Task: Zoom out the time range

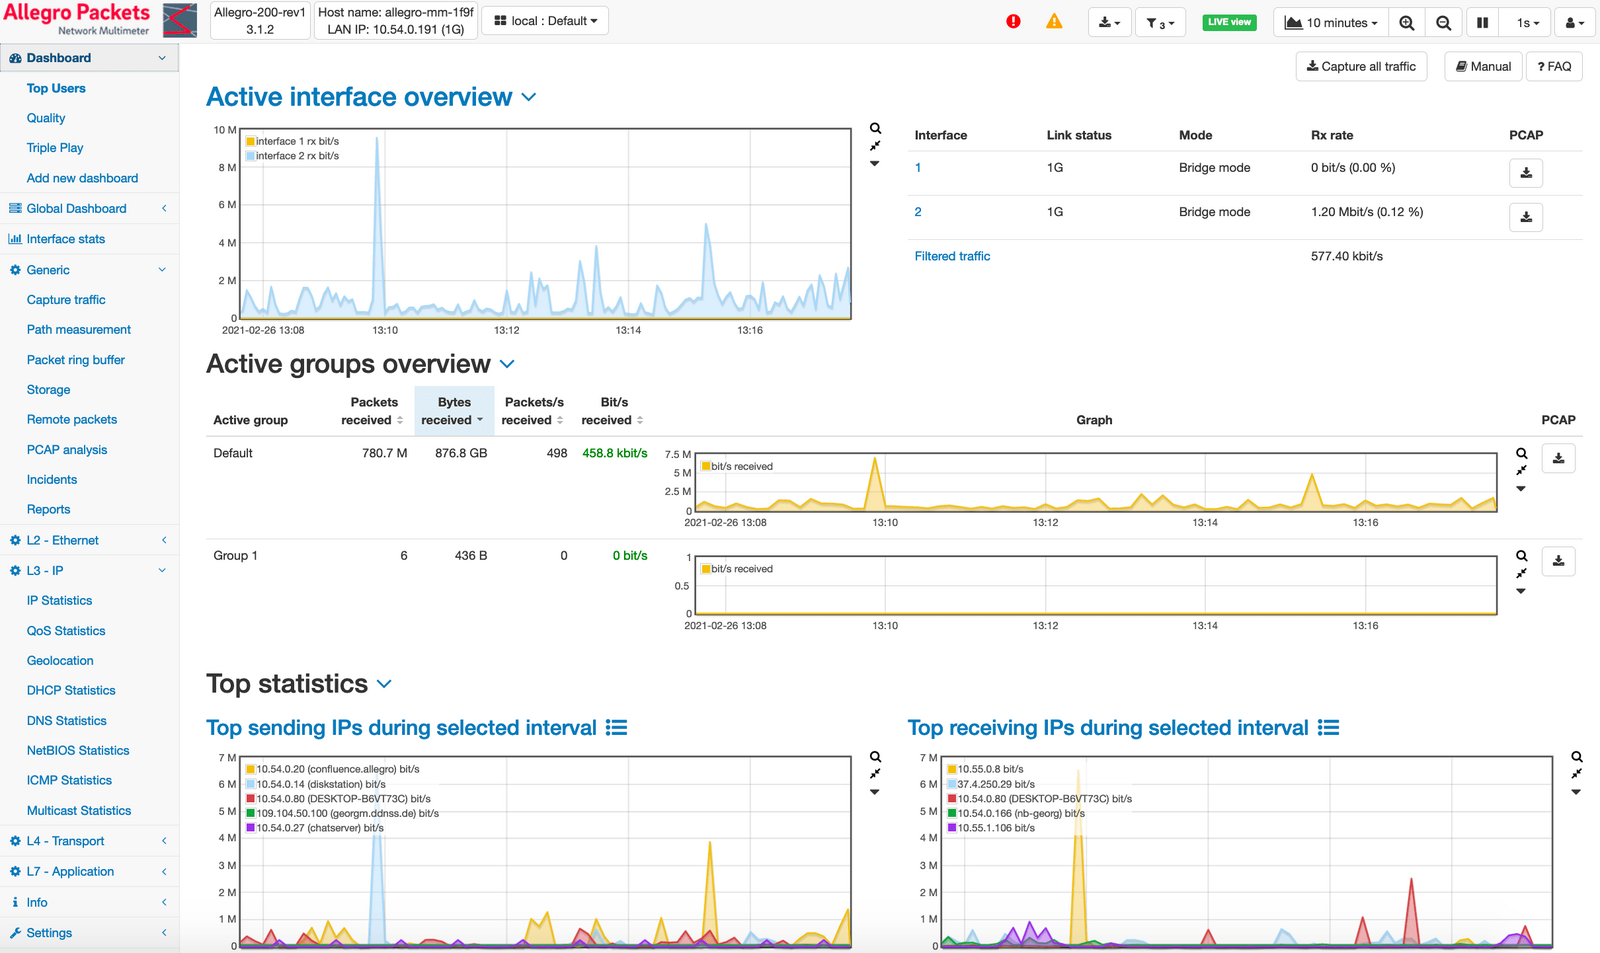Action: coord(1443,22)
